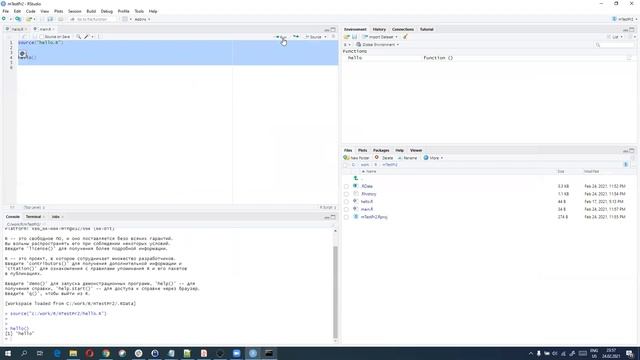Image resolution: width=640 pixels, height=360 pixels.
Task: Click the Delete button in Files pane
Action: click(384, 158)
